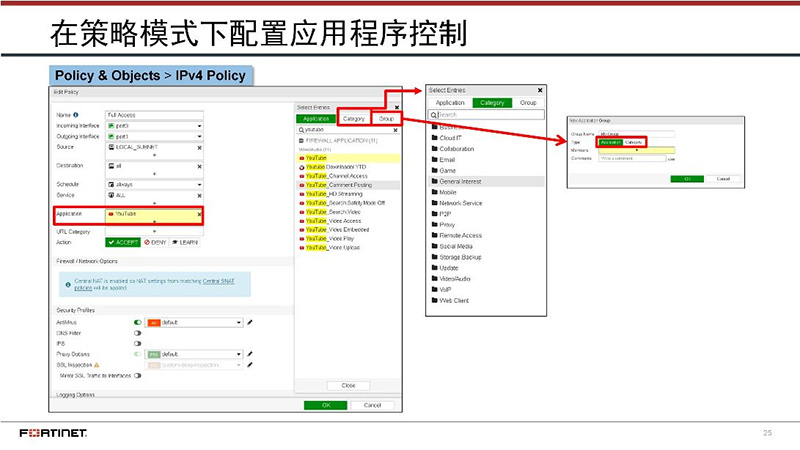Add a source entry with plus icon
Viewport: 800px width, 450px height.
point(155,155)
